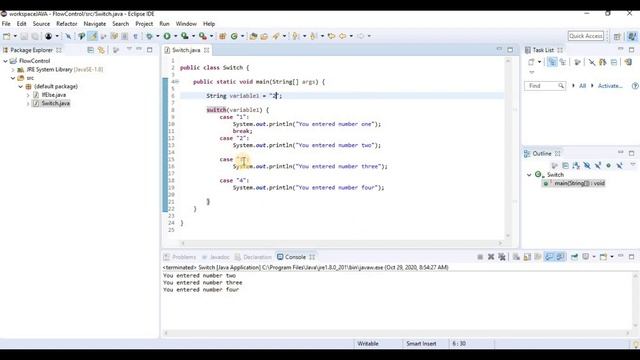Click Terminate square icon in Console
640x360 pixels.
tap(480, 257)
